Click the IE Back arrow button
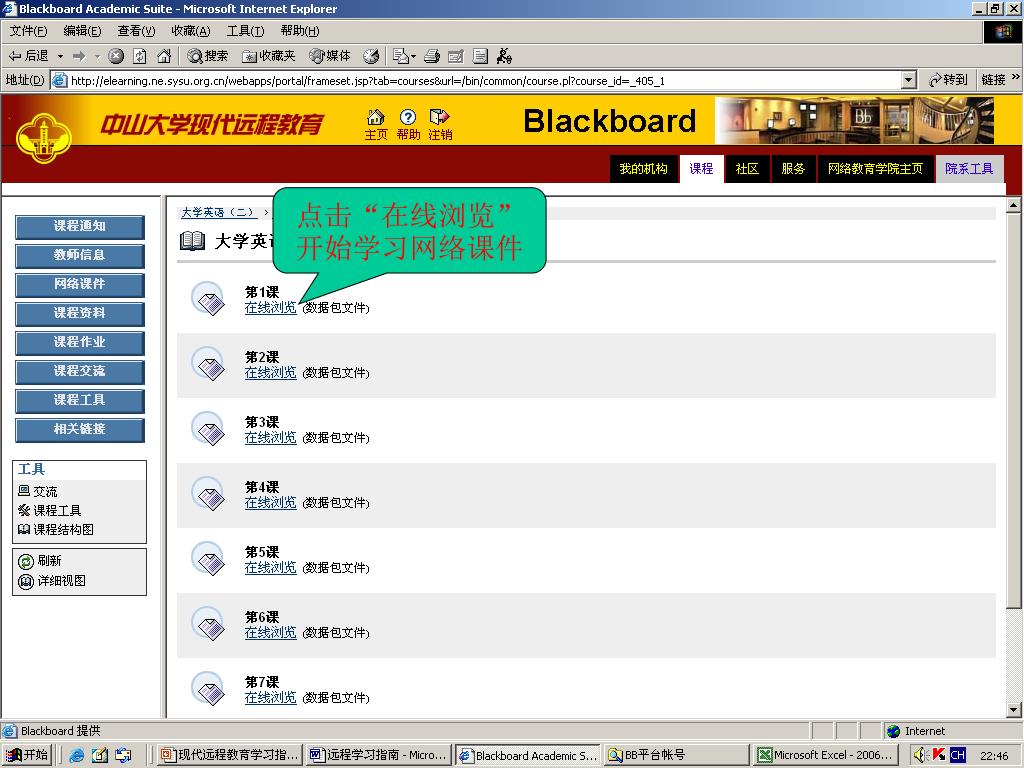Screen dimensions: 1024x768 pos(28,56)
